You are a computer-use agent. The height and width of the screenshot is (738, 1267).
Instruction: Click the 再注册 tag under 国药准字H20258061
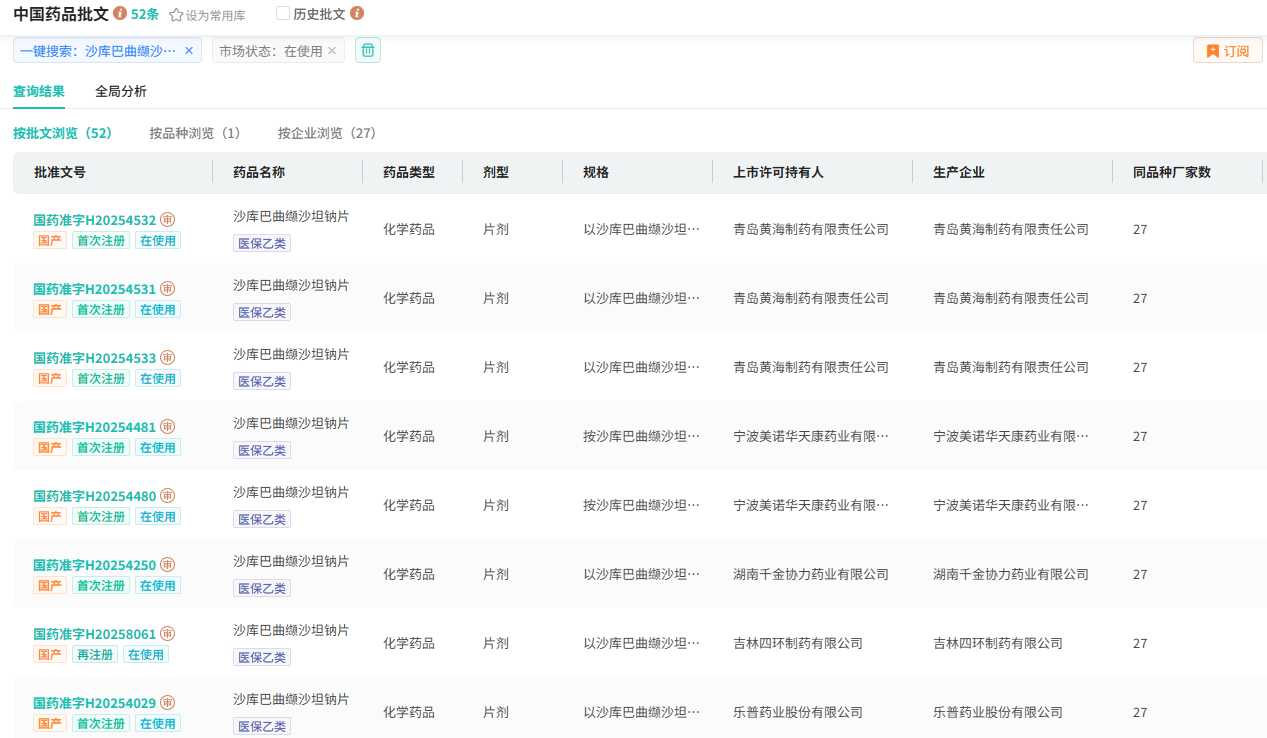(95, 655)
